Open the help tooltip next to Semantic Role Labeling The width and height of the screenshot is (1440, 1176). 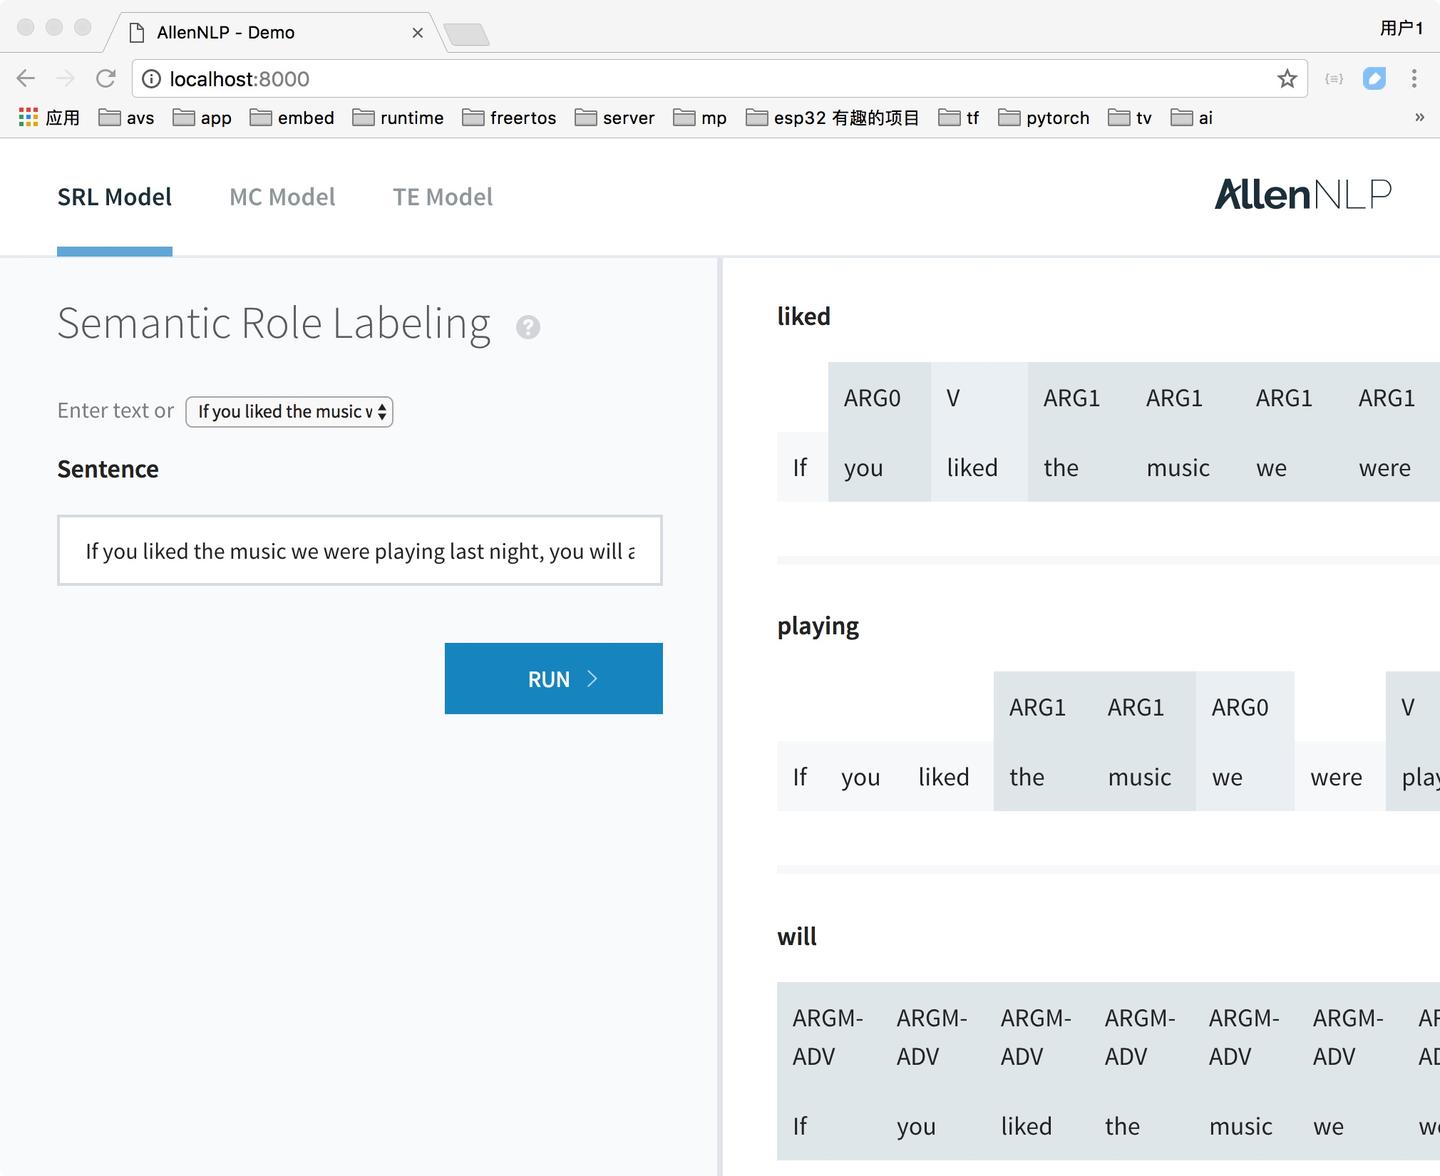(x=529, y=327)
